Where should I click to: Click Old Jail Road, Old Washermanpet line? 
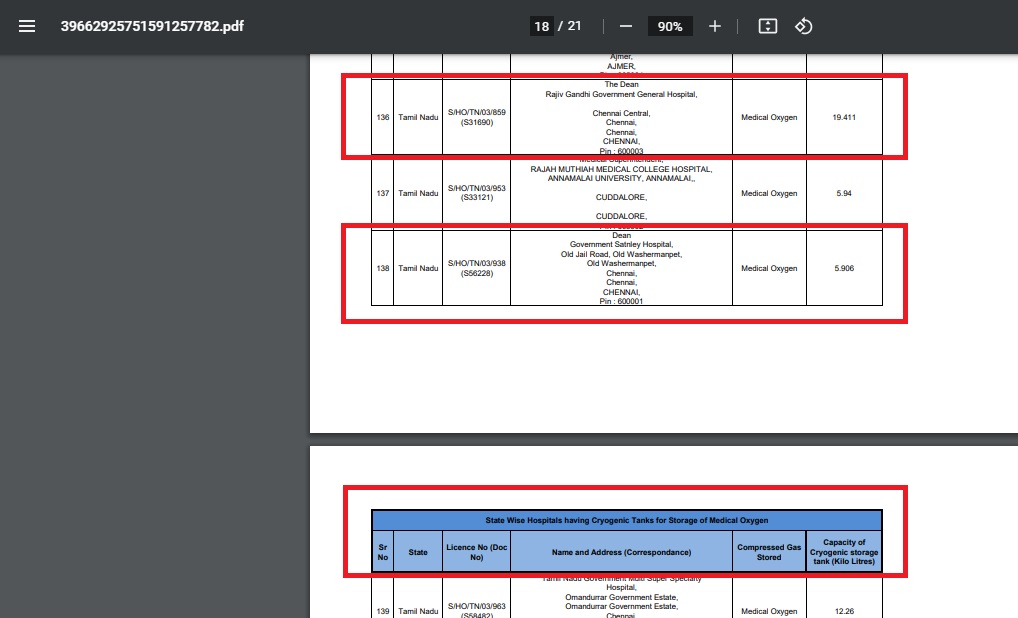tap(621, 254)
